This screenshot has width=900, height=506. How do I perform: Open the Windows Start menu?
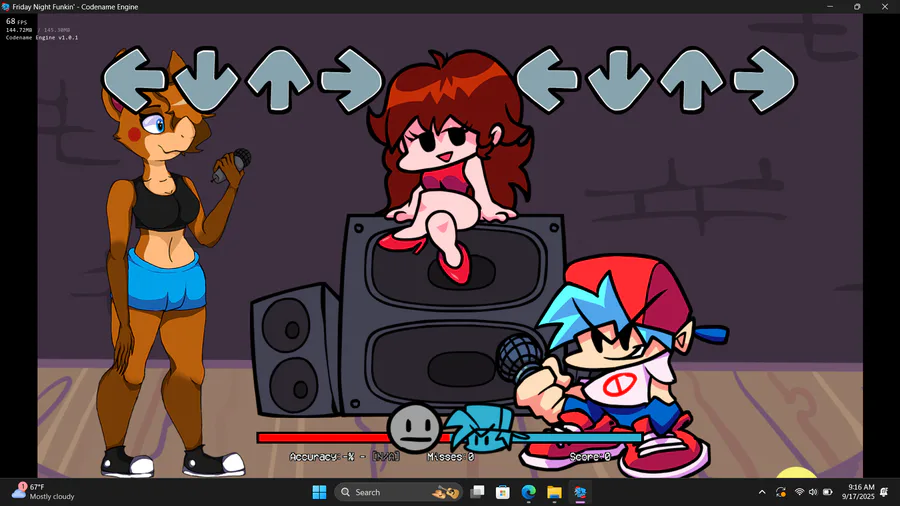(x=320, y=492)
